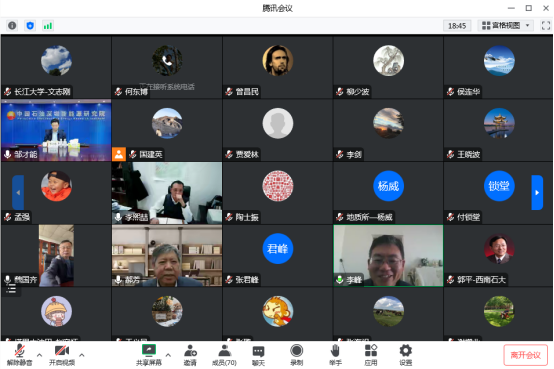Image resolution: width=554 pixels, height=369 pixels.
Task: Open the chat panel
Action: tap(258, 355)
